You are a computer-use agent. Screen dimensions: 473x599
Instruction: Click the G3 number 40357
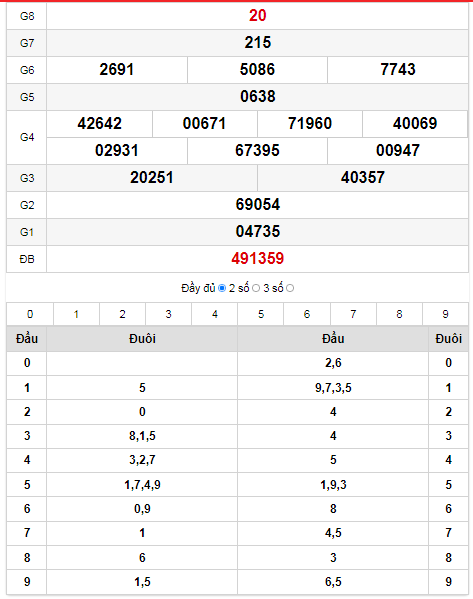[363, 178]
